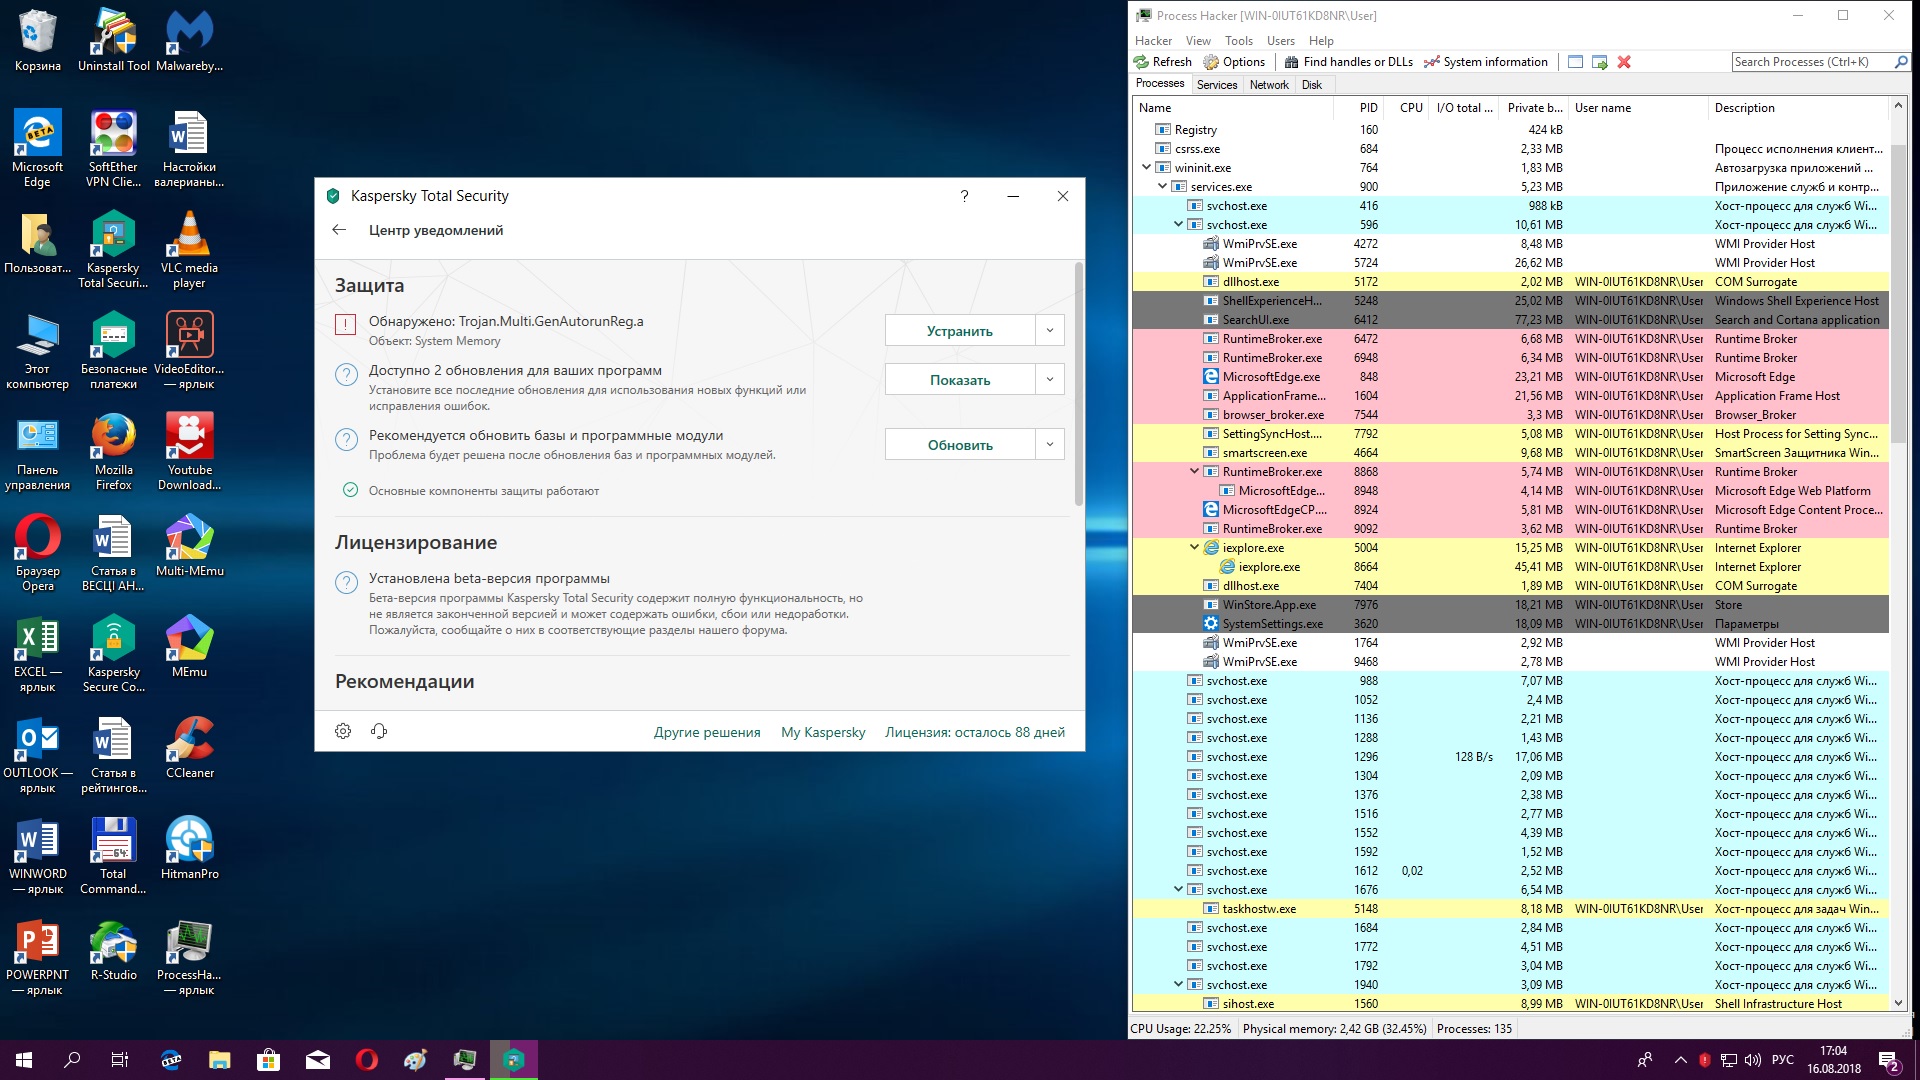Click Find handles or DLLs

click(x=1348, y=62)
